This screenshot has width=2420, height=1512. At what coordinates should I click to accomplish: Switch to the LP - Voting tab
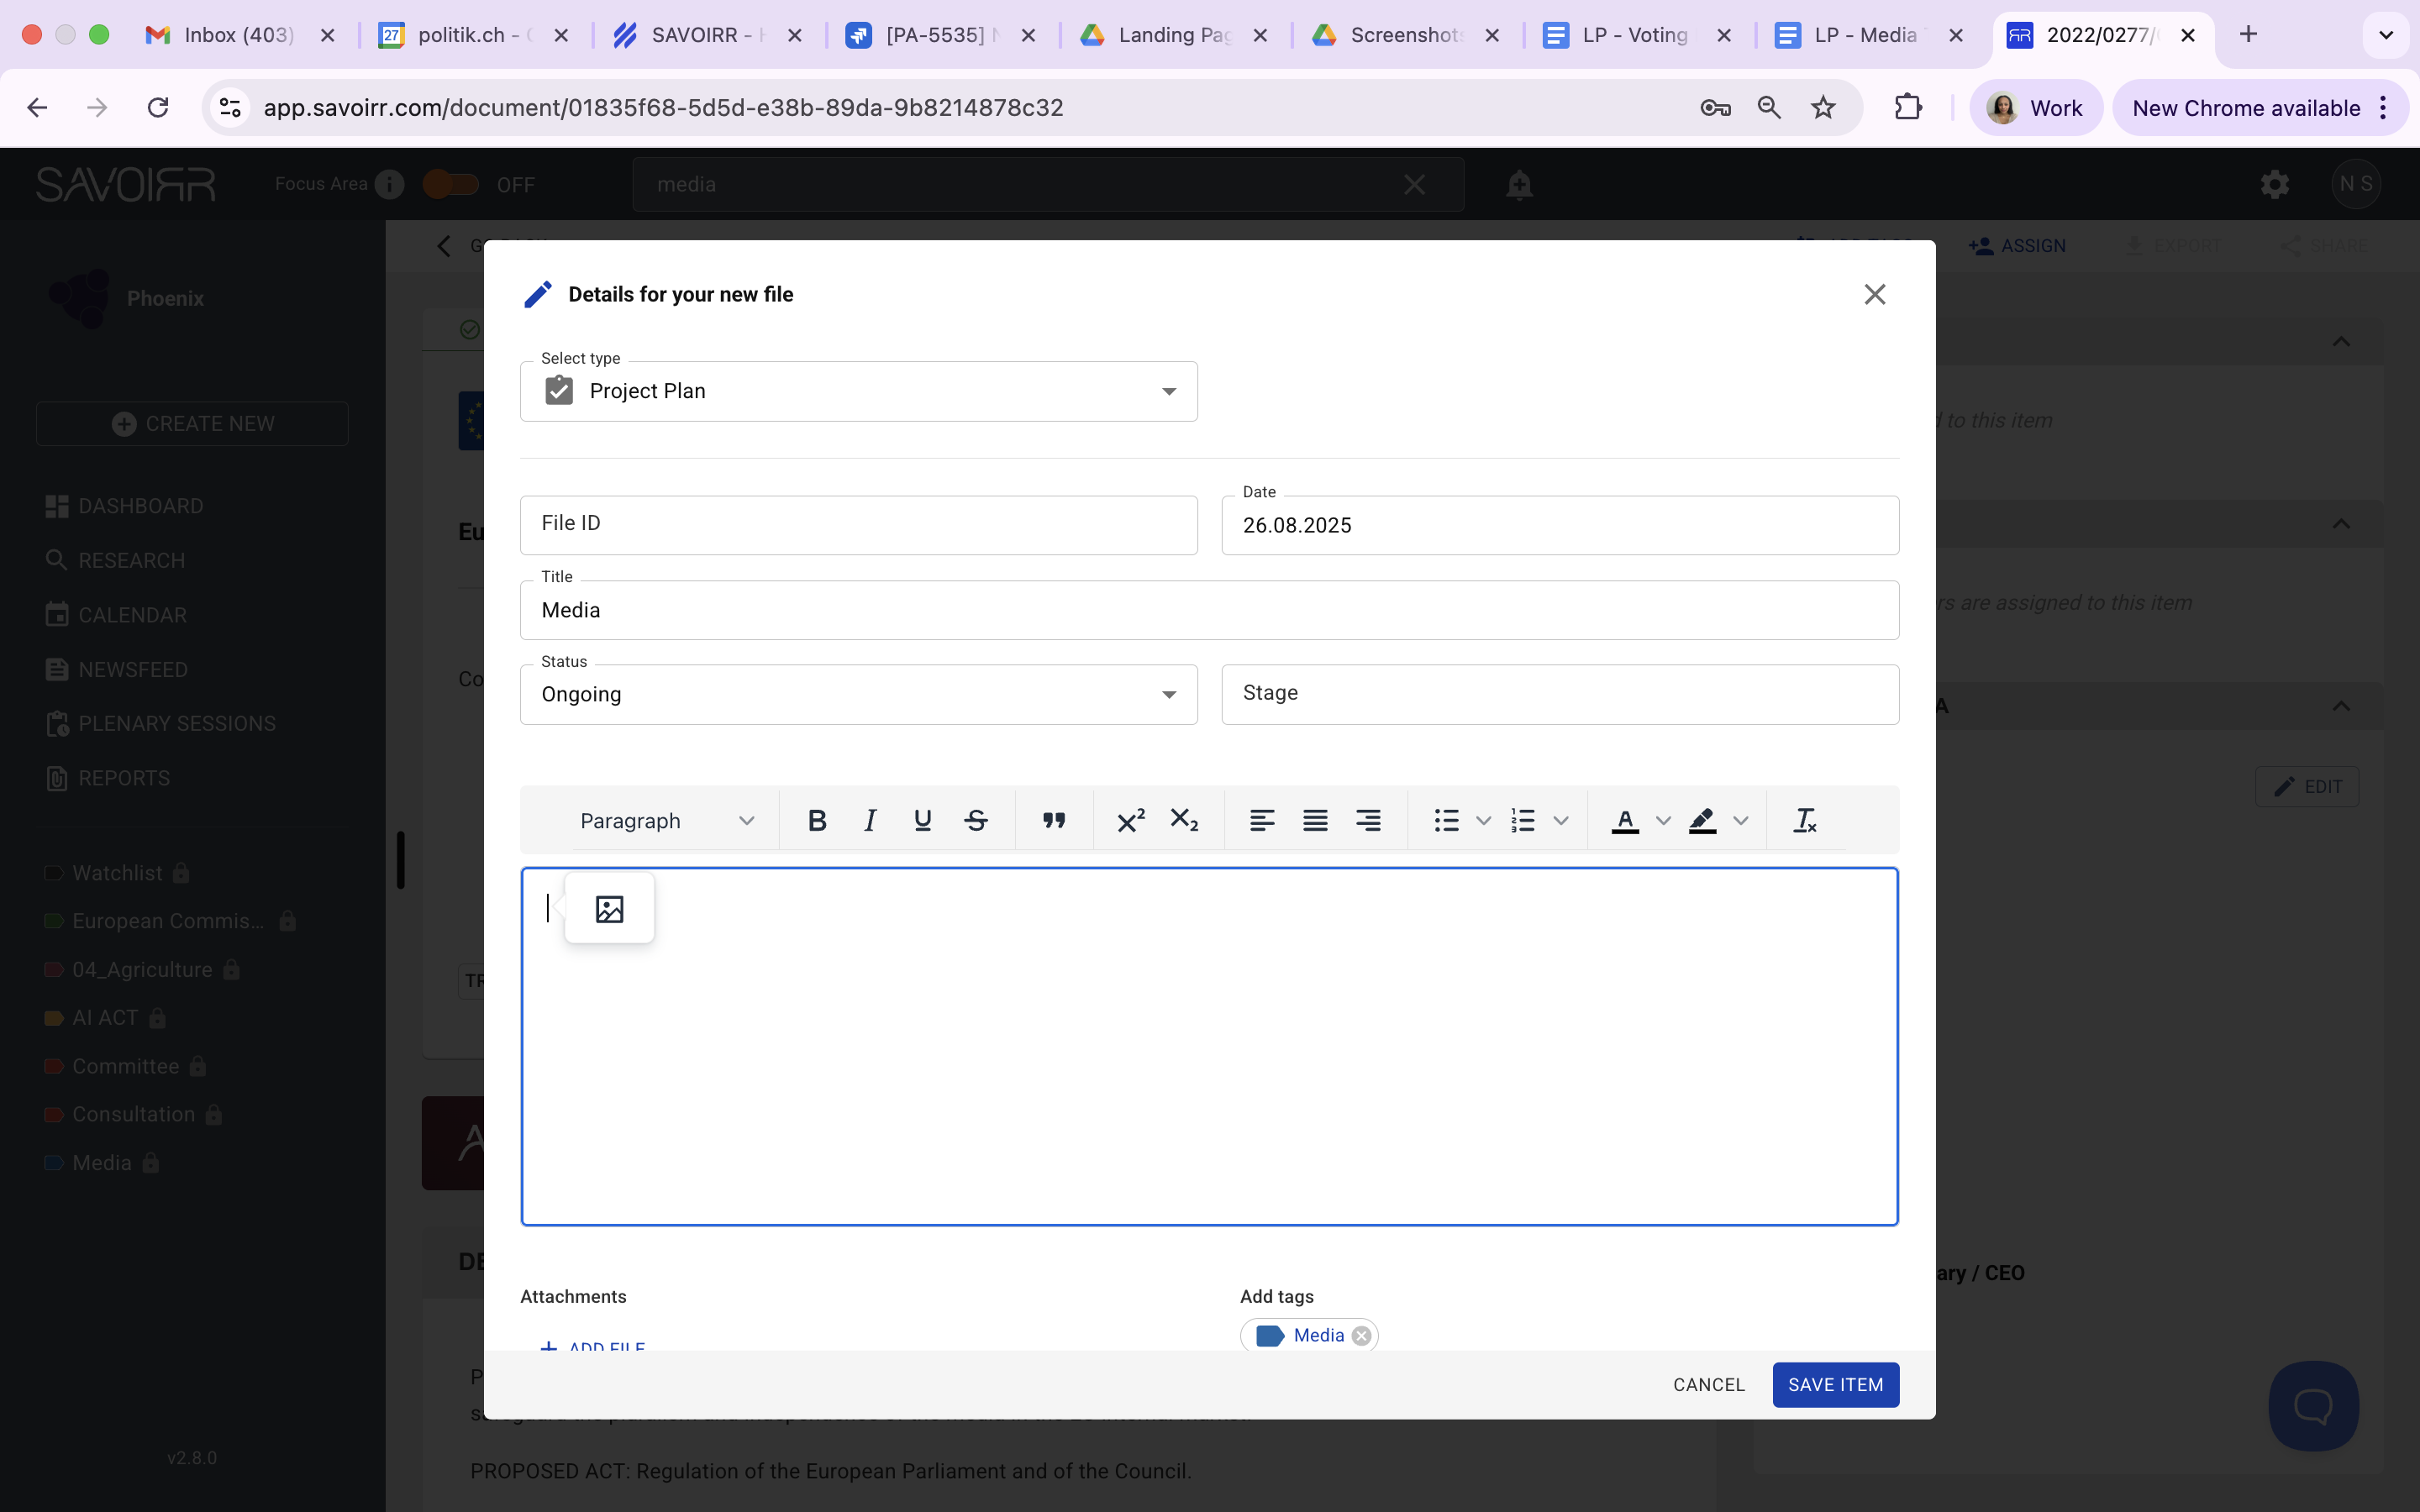point(1637,35)
